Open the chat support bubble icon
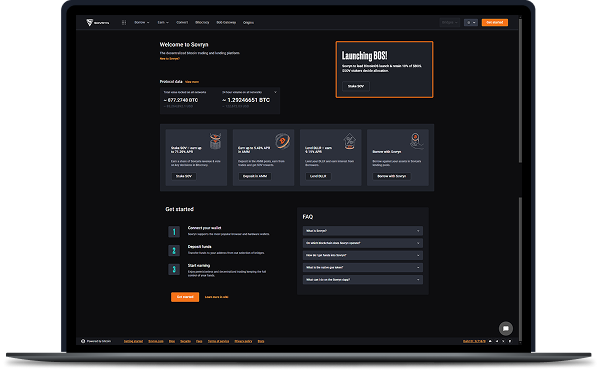The image size is (600, 371). pos(505,328)
